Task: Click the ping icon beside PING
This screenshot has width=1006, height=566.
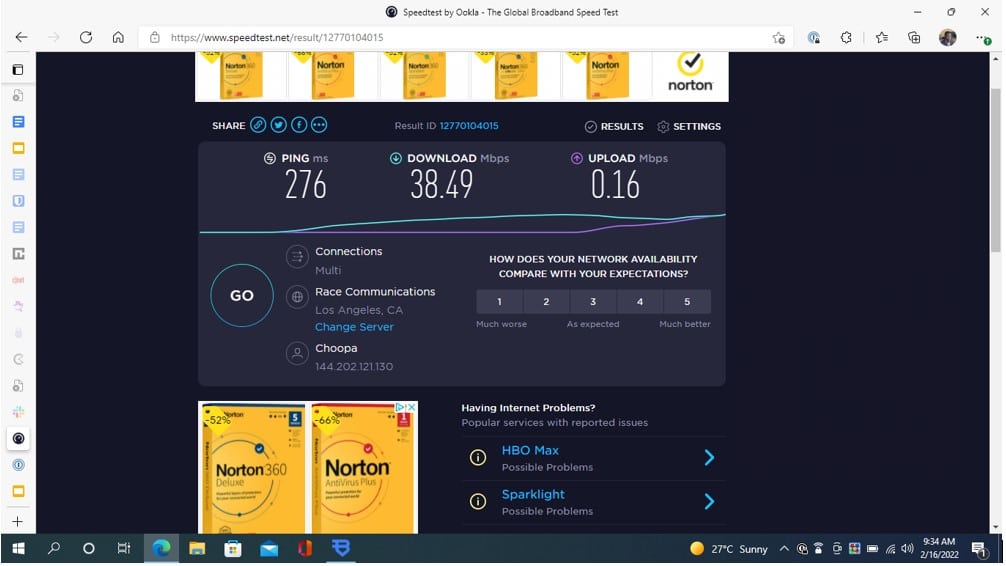Action: tap(270, 159)
